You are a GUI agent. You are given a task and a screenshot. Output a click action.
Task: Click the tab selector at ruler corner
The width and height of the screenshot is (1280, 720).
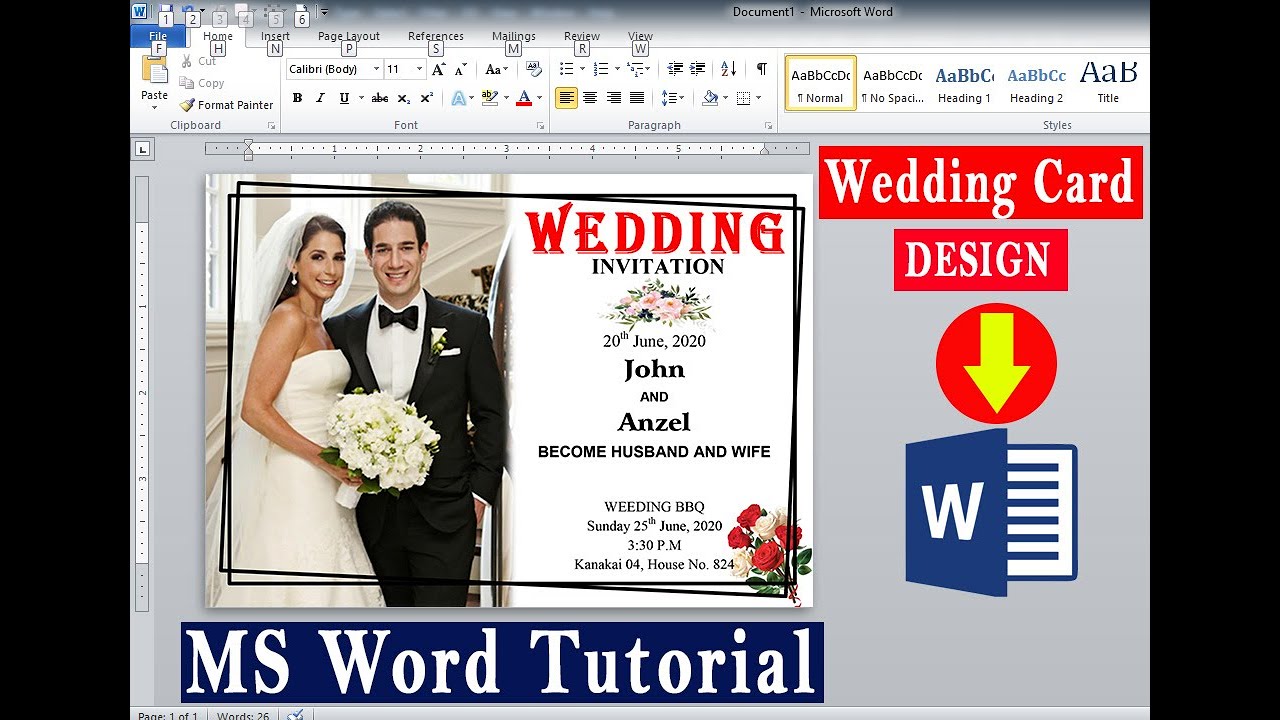tap(143, 150)
